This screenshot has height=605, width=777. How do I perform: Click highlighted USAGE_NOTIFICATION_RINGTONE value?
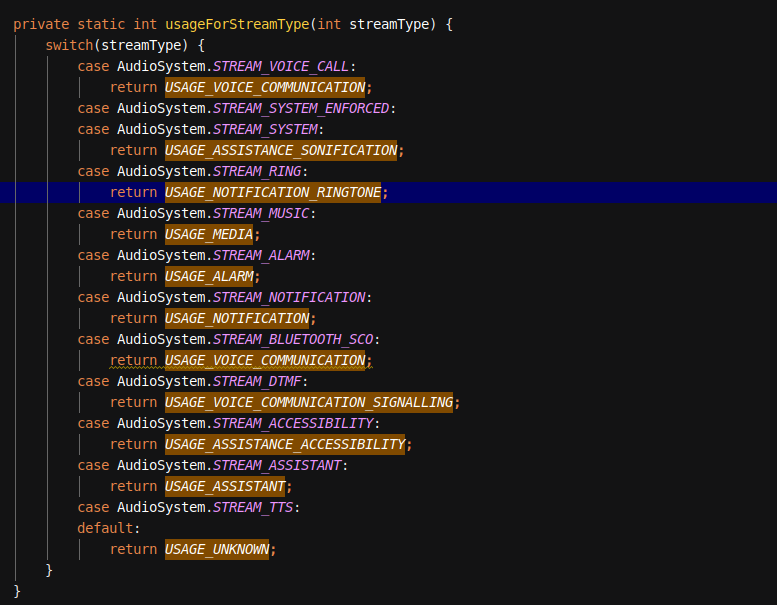273,192
